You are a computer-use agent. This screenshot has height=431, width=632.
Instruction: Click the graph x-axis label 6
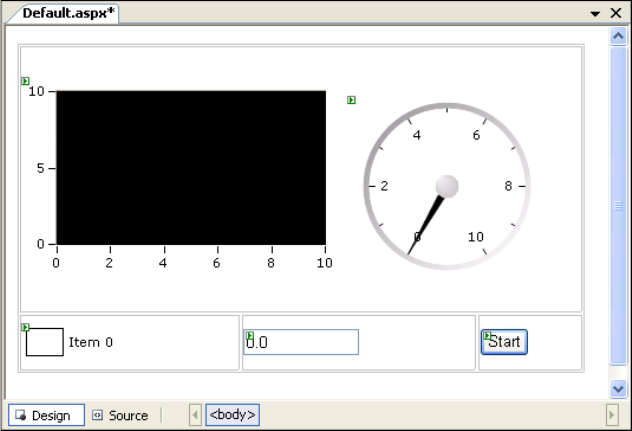216,263
